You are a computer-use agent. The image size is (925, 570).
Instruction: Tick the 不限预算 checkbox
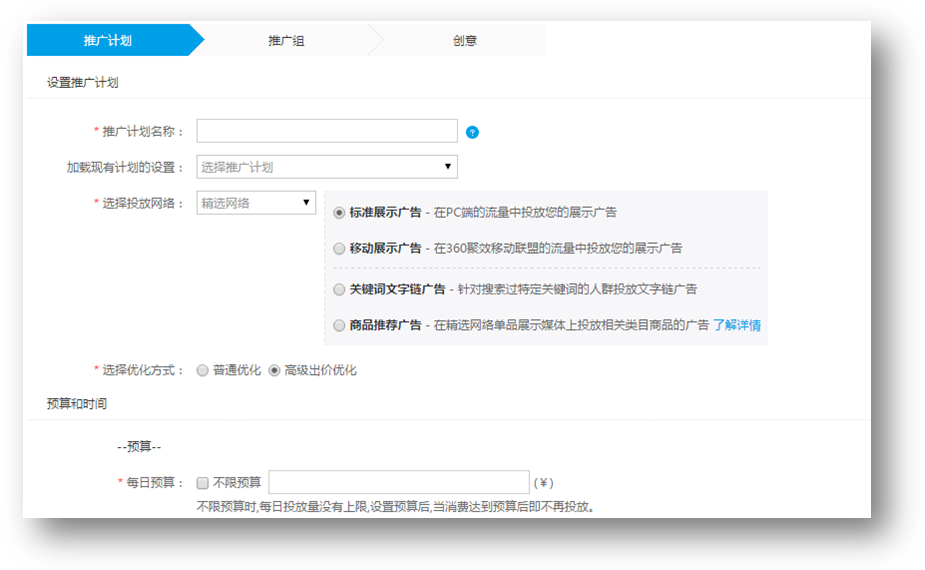click(202, 483)
